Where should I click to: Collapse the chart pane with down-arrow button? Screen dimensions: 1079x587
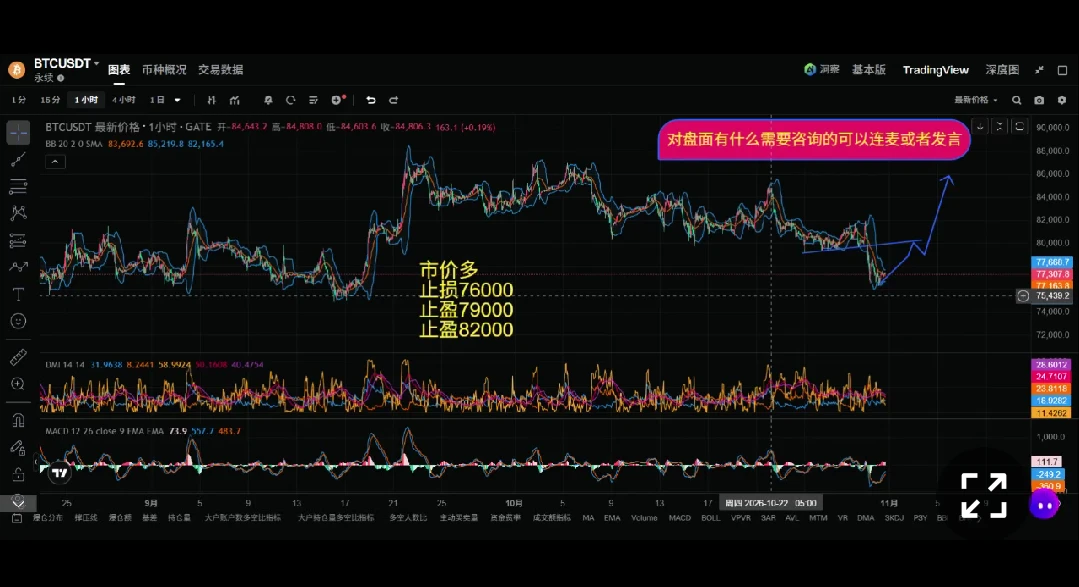pos(980,127)
